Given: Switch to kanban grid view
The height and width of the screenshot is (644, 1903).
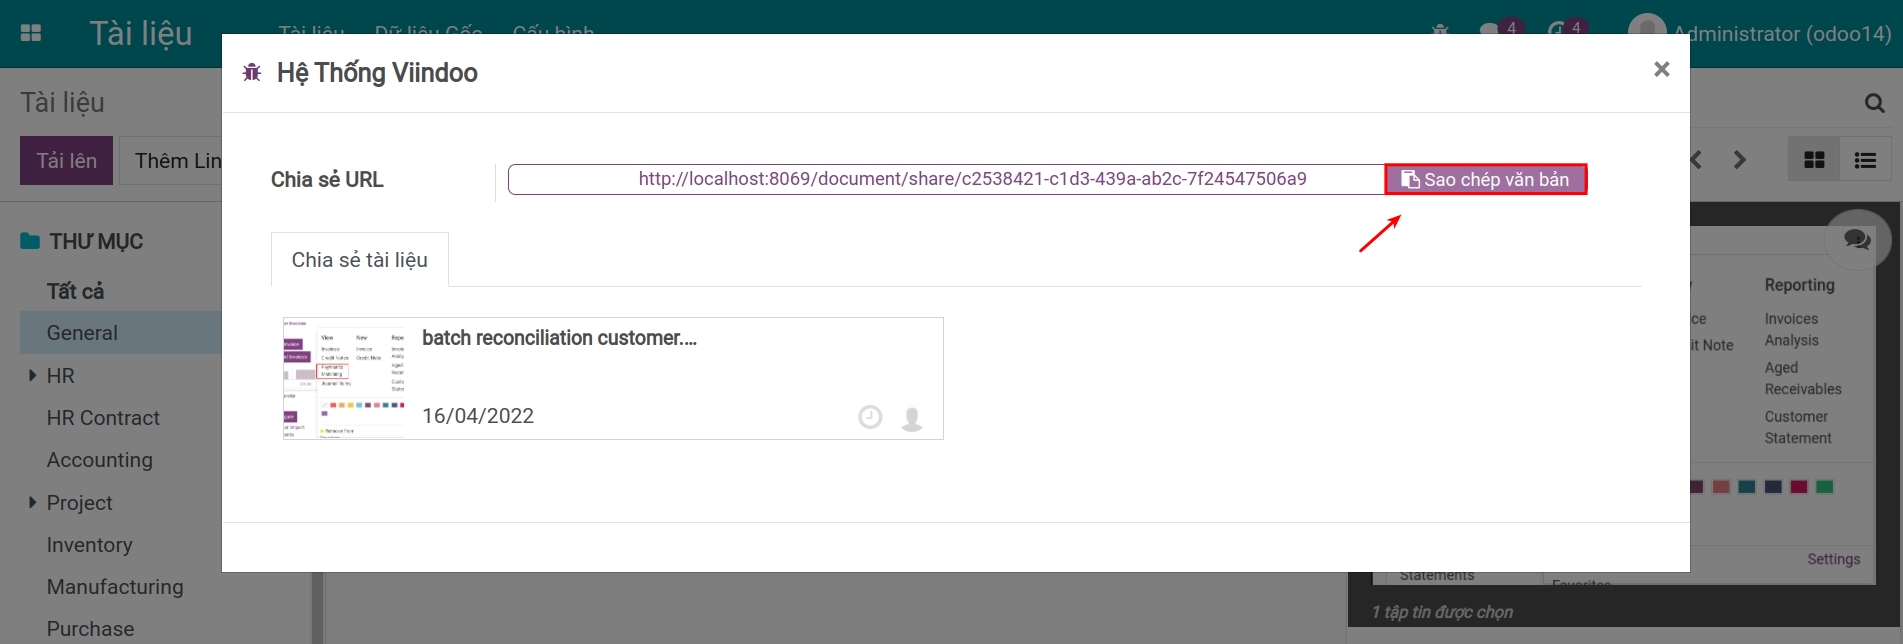Looking at the screenshot, I should 1814,160.
